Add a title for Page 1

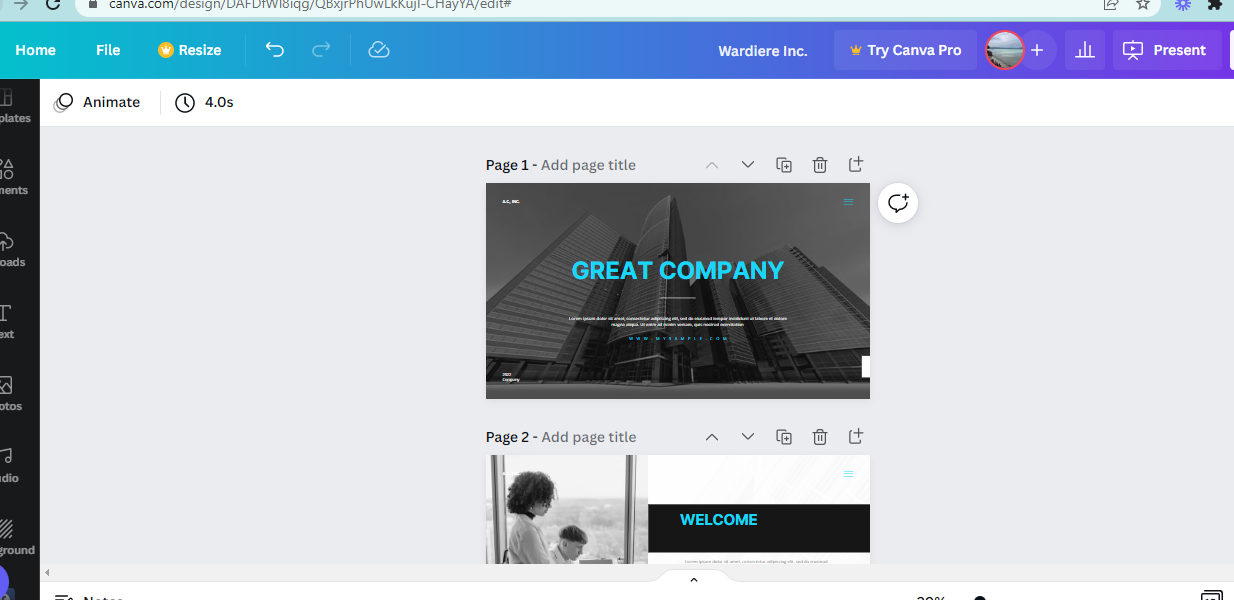[588, 165]
